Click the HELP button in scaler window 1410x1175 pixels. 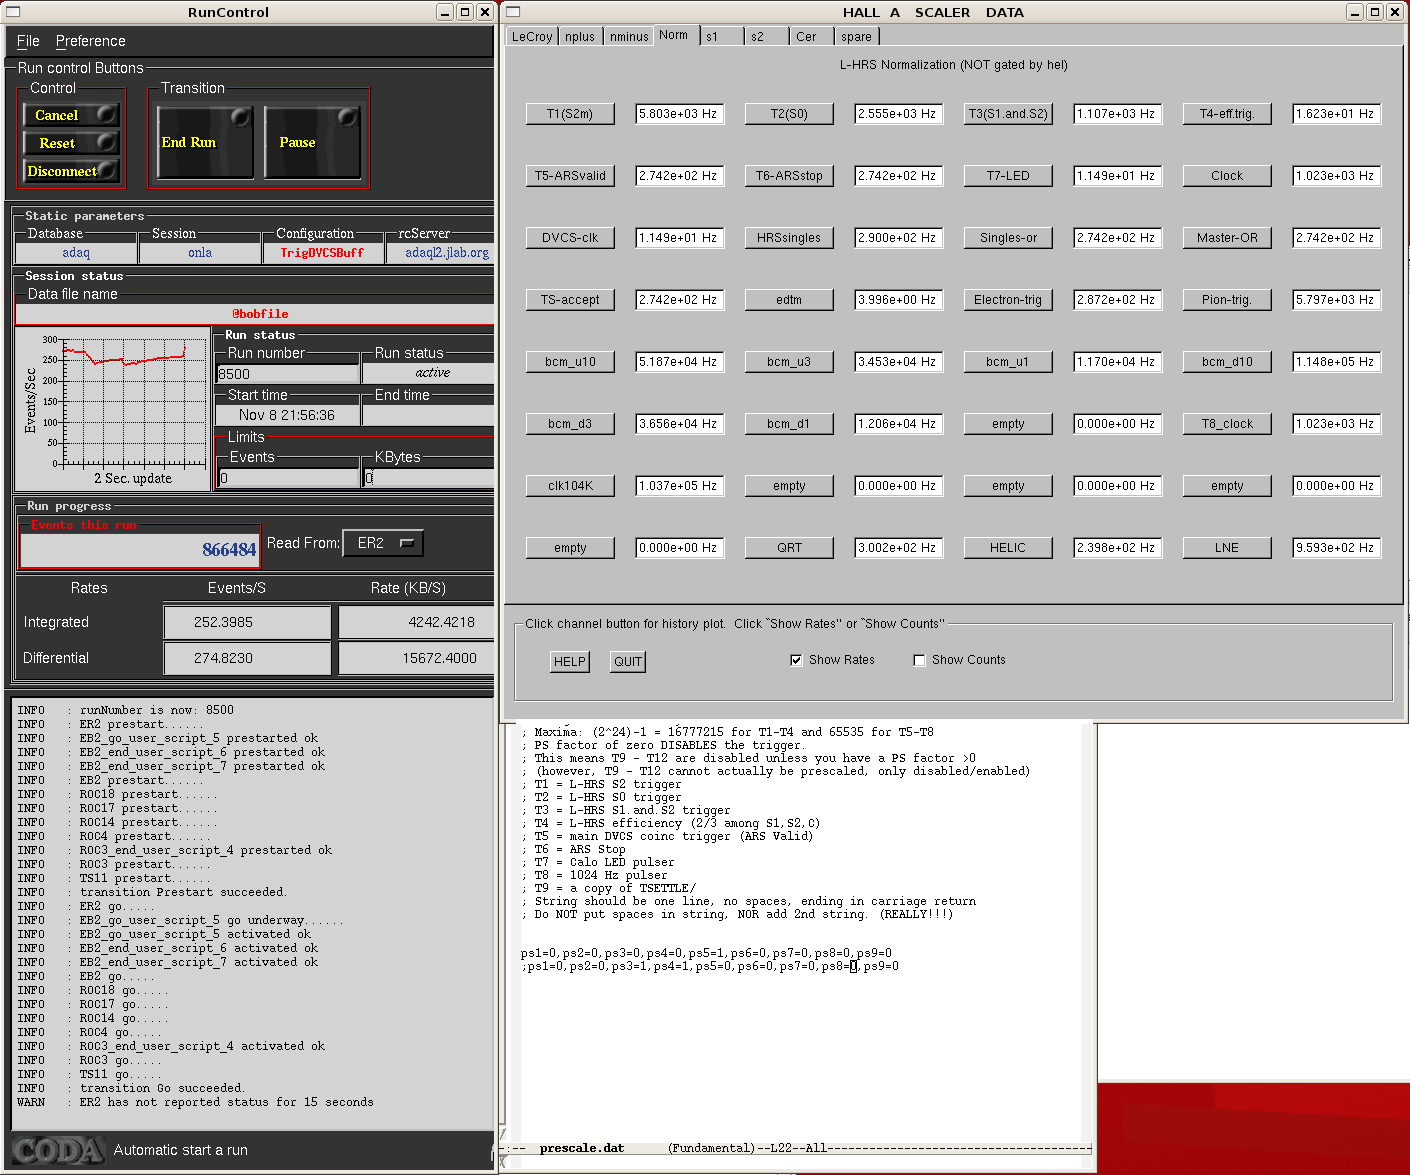[570, 661]
